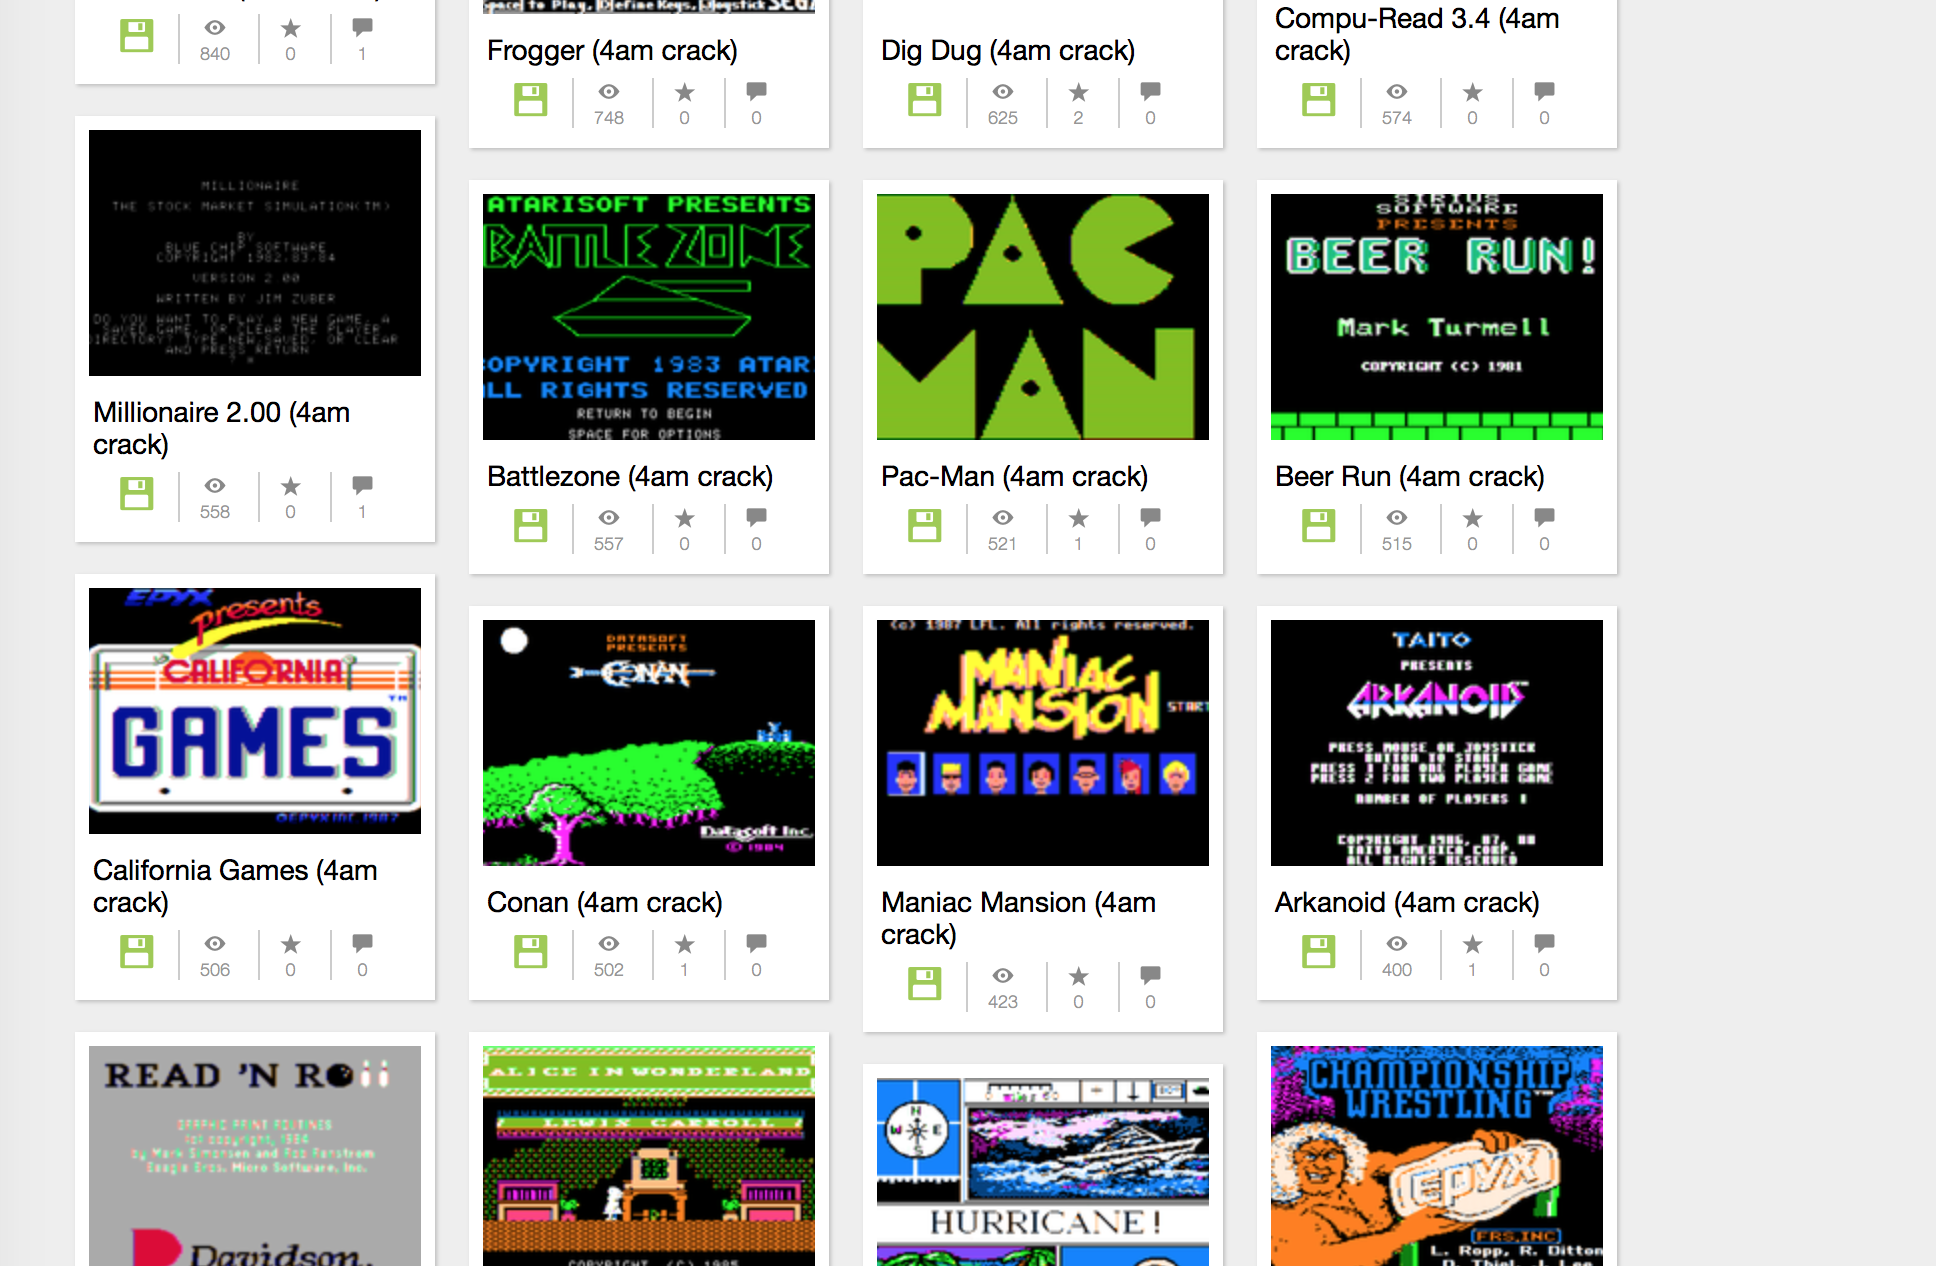Click the favorites star under Conan
Image resolution: width=1936 pixels, height=1266 pixels.
tap(684, 944)
